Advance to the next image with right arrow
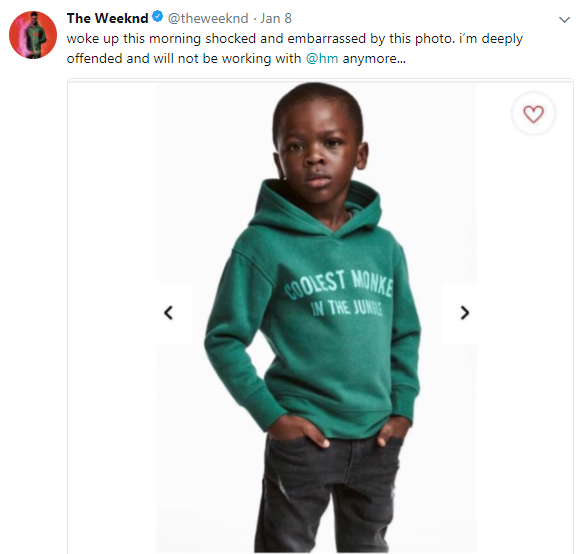The height and width of the screenshot is (554, 580). (465, 313)
